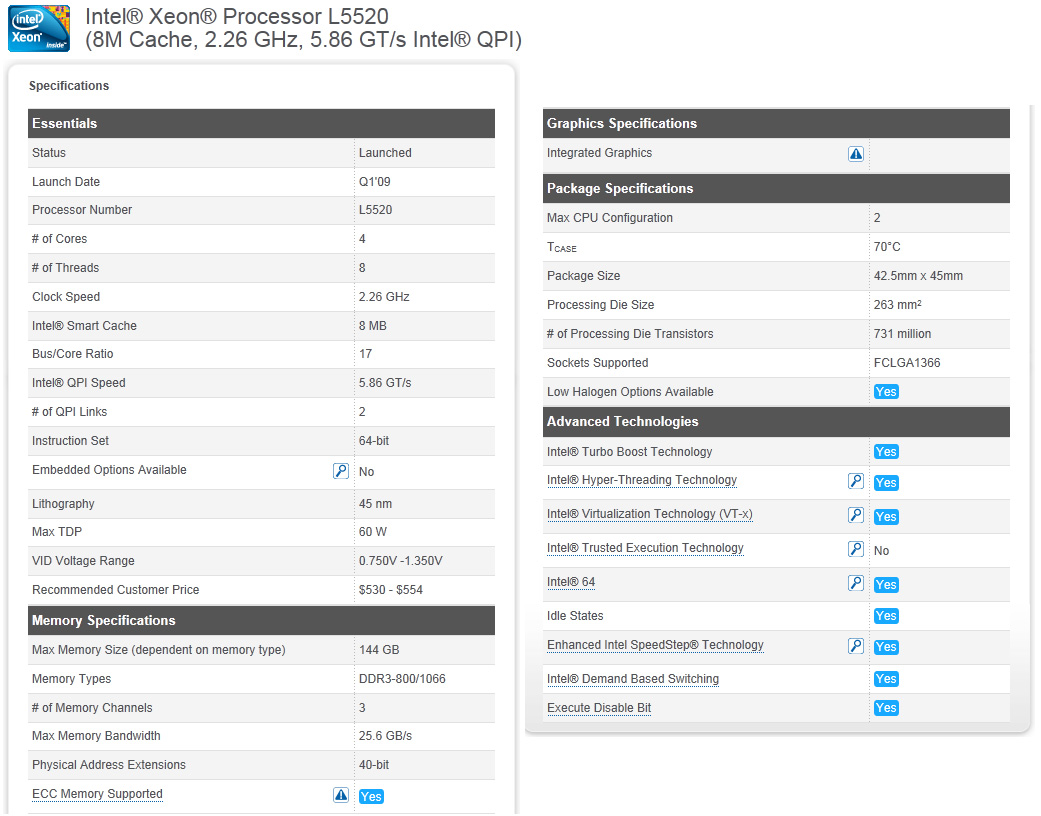Open search icon for Enhanced Intel SpeedStep
Image resolution: width=1041 pixels, height=816 pixels.
[x=856, y=645]
